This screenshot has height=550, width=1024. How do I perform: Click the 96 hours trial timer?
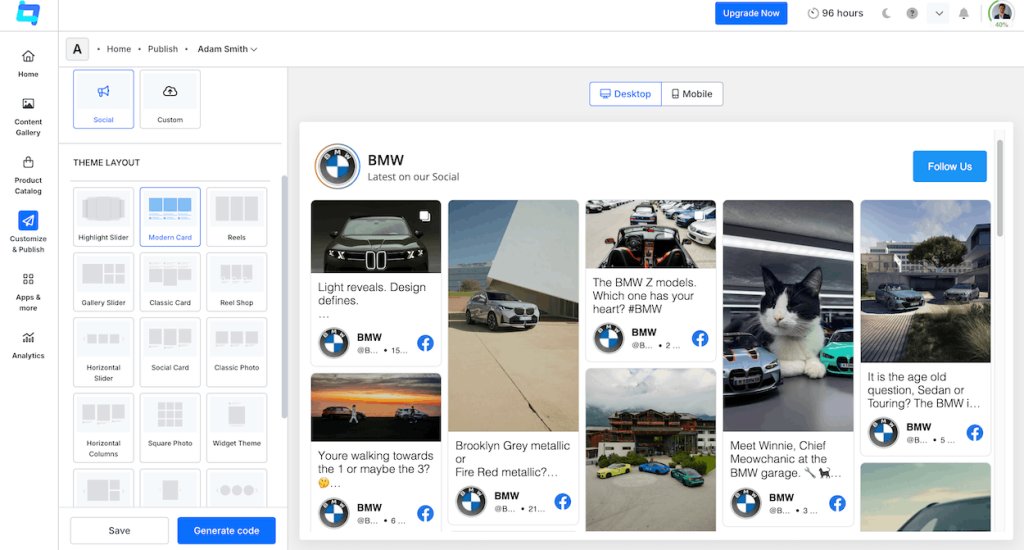[x=835, y=13]
